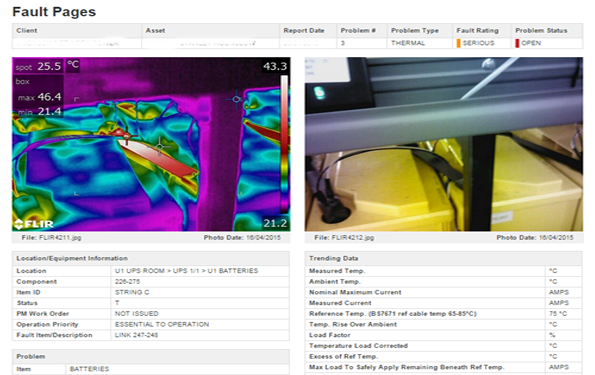595x375 pixels.
Task: Click the OPEN problem status text
Action: pyautogui.click(x=531, y=43)
